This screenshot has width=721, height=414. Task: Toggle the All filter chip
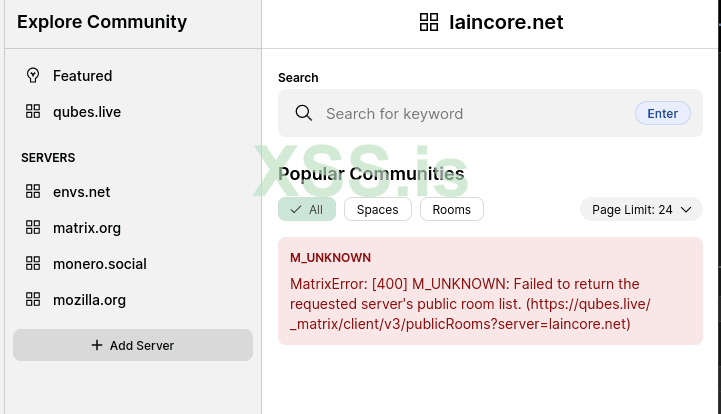point(307,209)
